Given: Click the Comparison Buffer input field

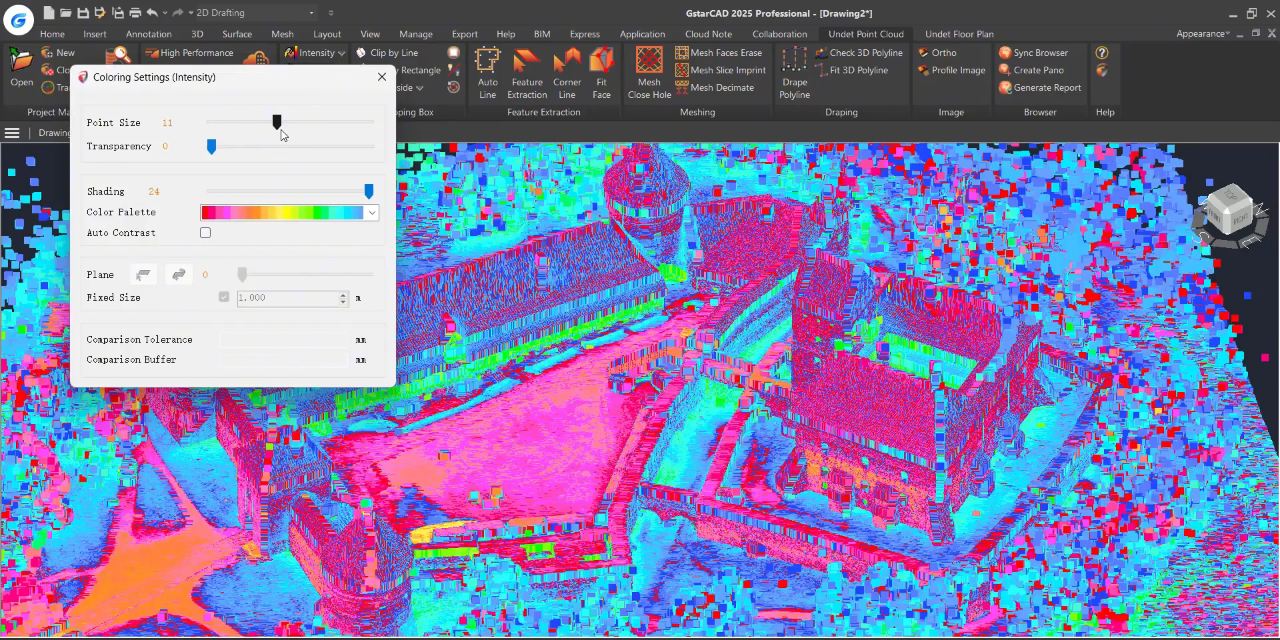Looking at the screenshot, I should pos(286,360).
